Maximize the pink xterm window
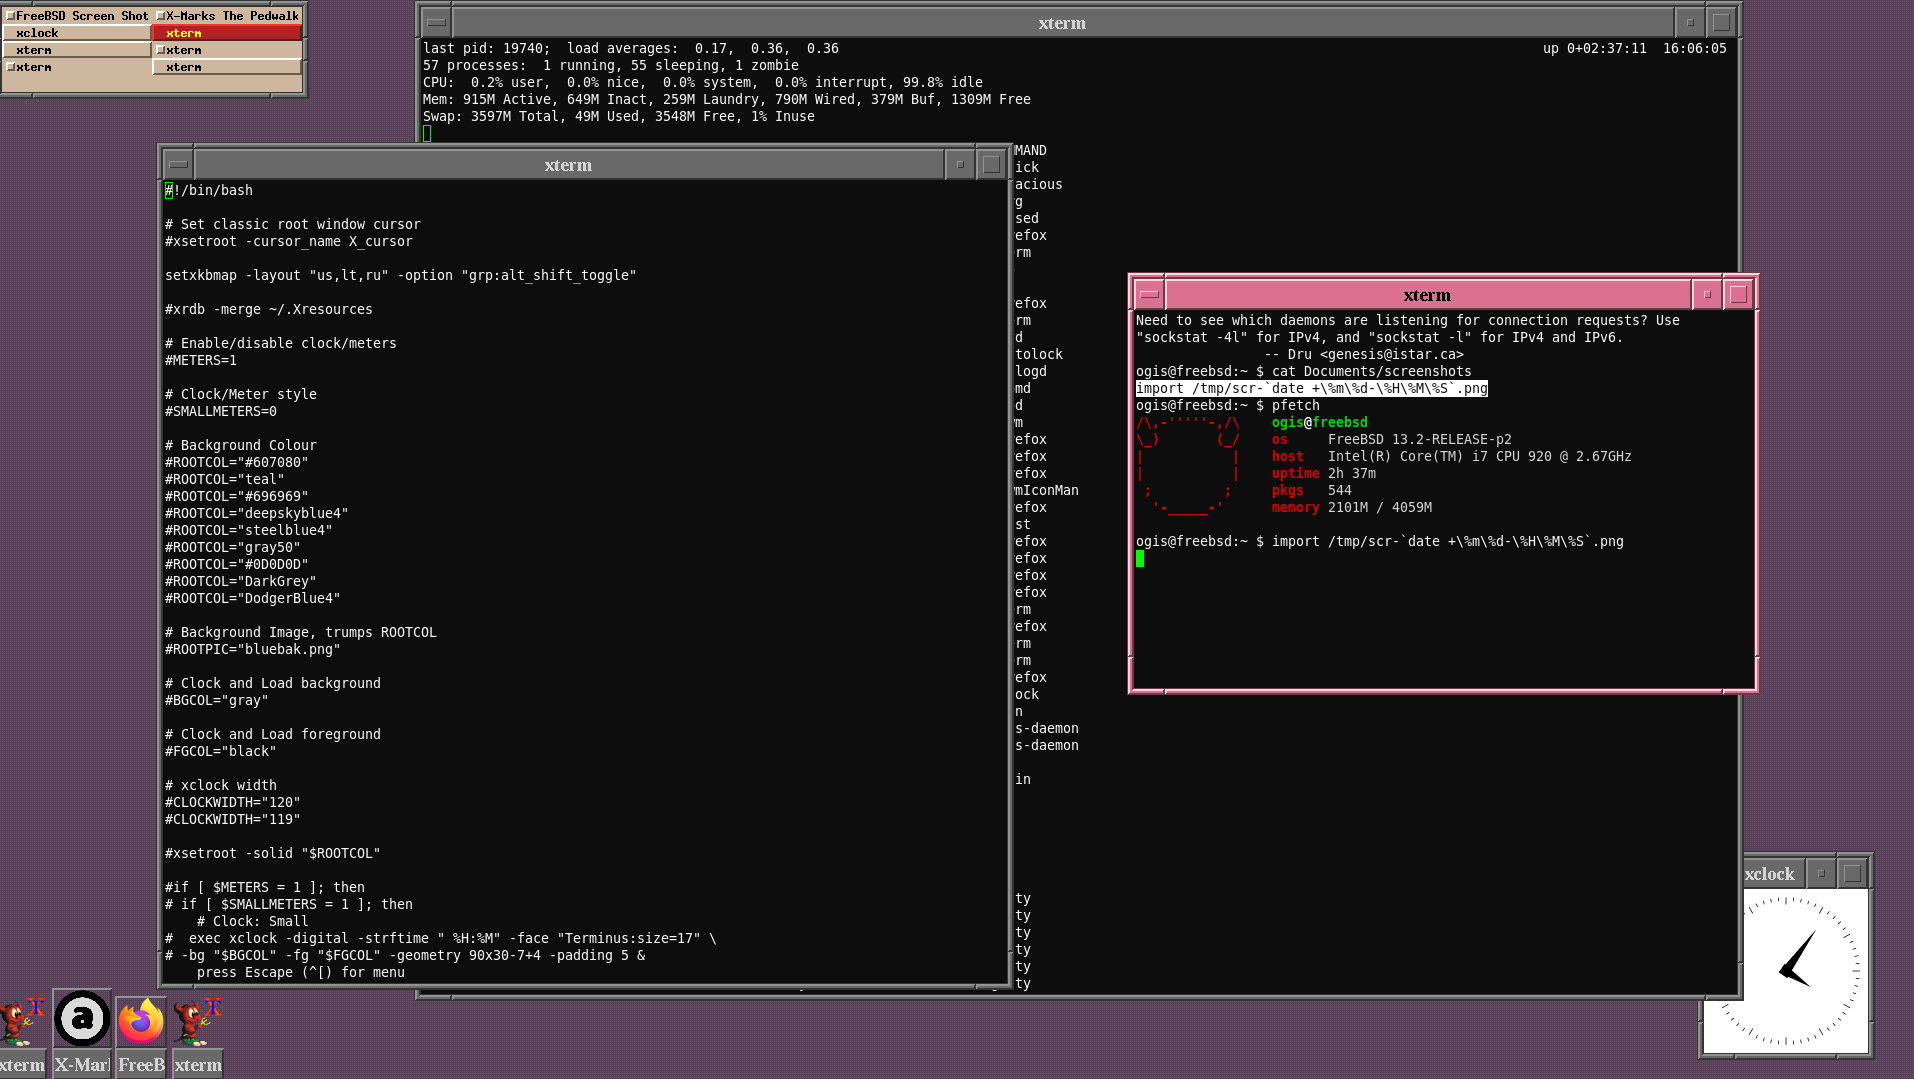The width and height of the screenshot is (1914, 1079). [1738, 294]
